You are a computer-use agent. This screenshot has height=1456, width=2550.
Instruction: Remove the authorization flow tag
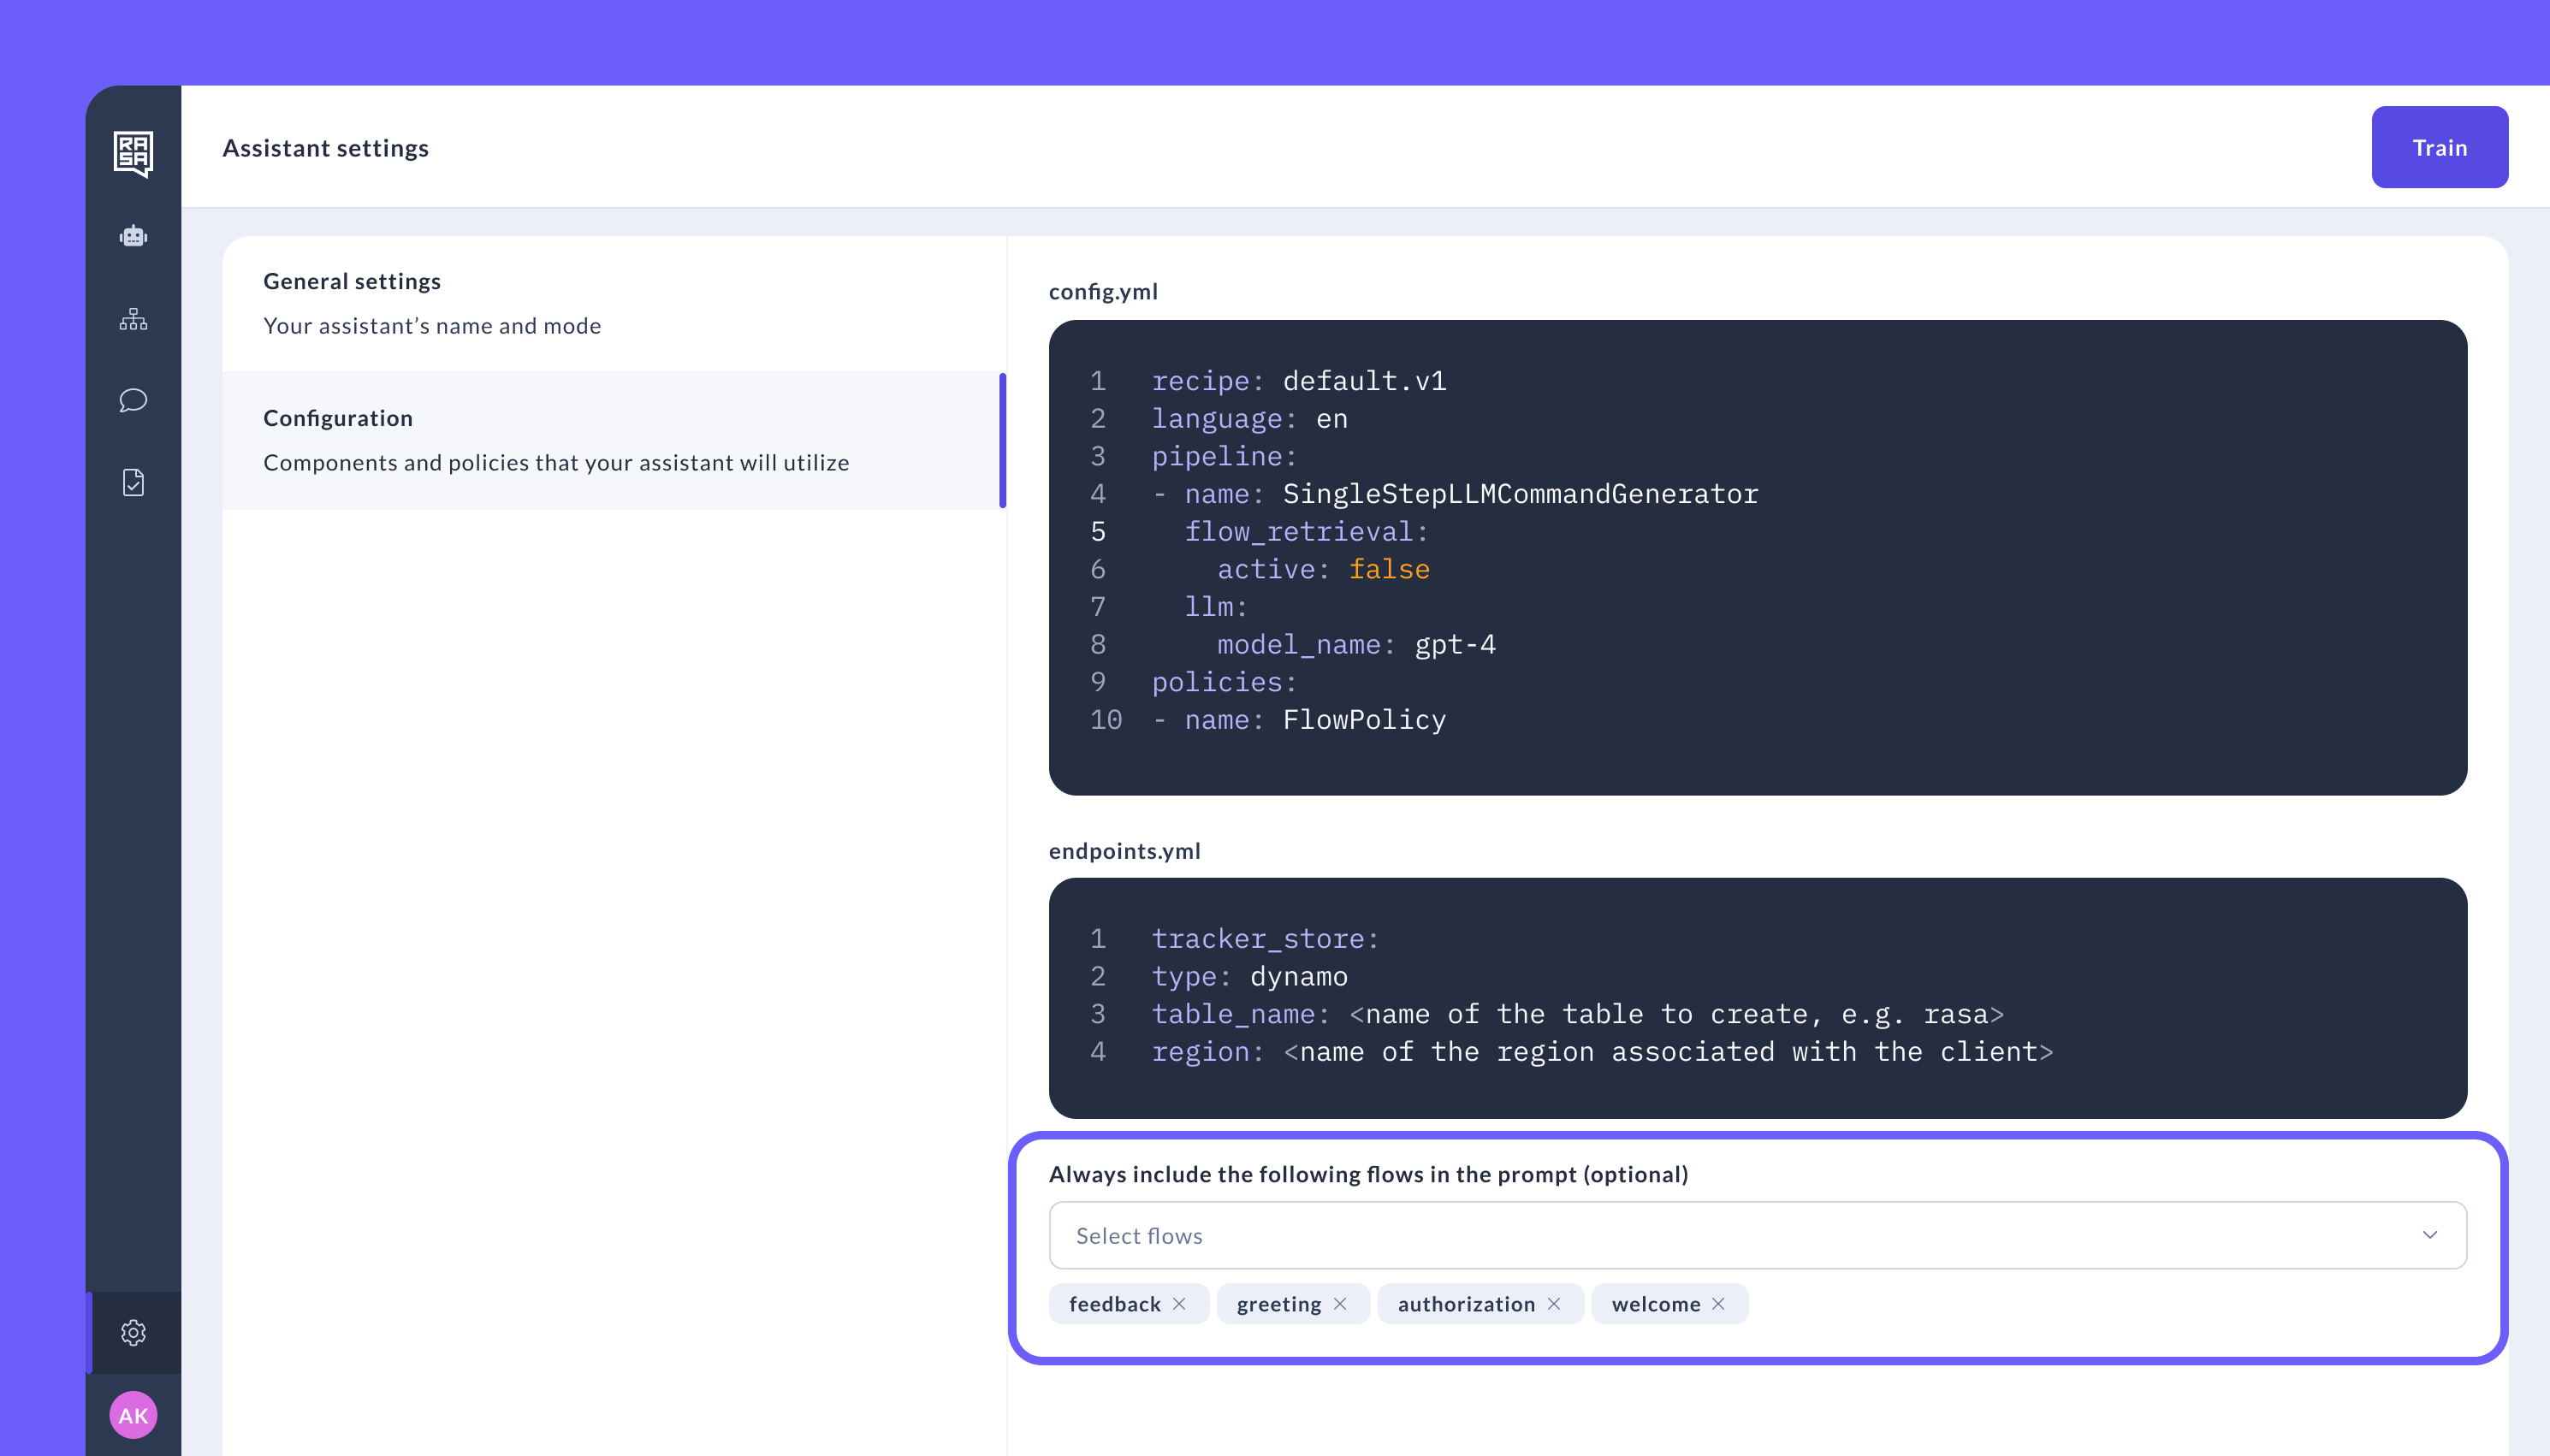1554,1303
